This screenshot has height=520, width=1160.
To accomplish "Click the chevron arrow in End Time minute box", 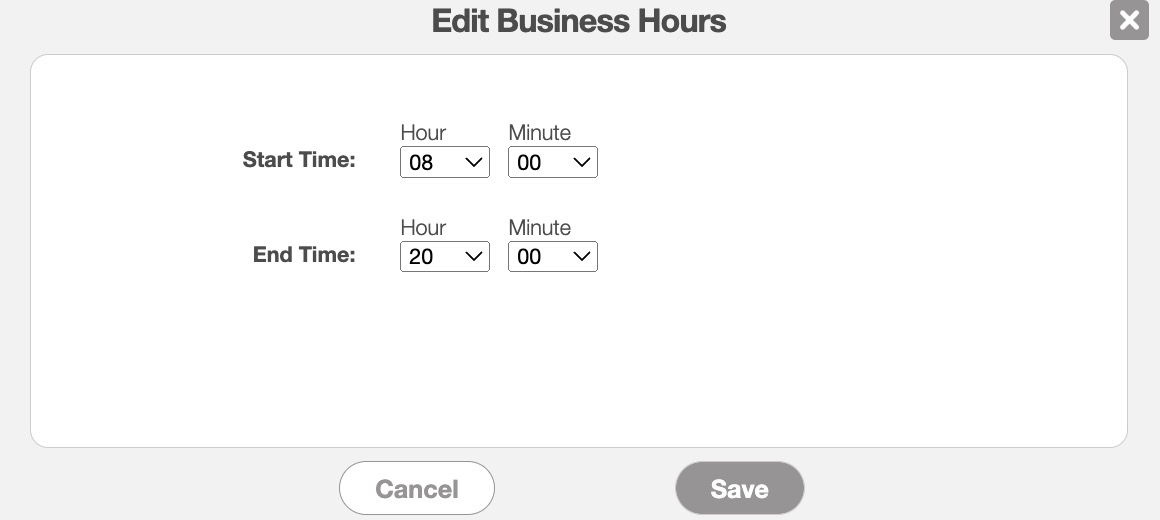I will [x=582, y=257].
